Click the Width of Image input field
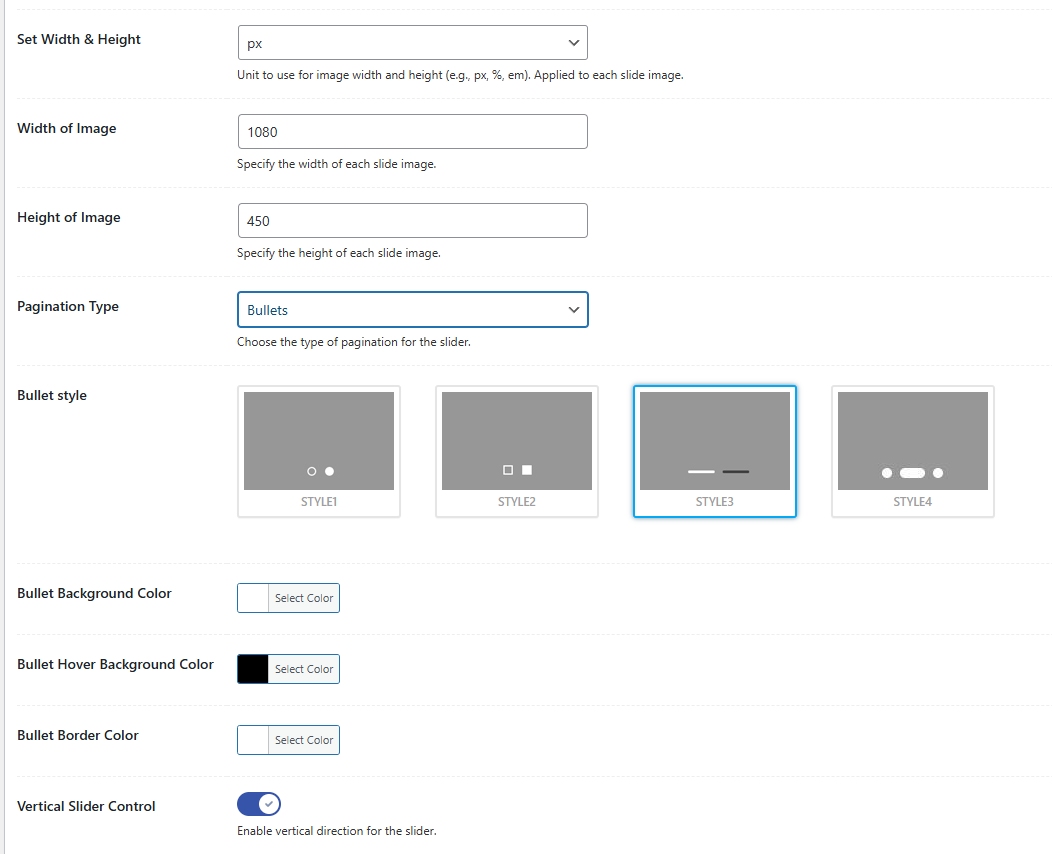 coord(412,131)
